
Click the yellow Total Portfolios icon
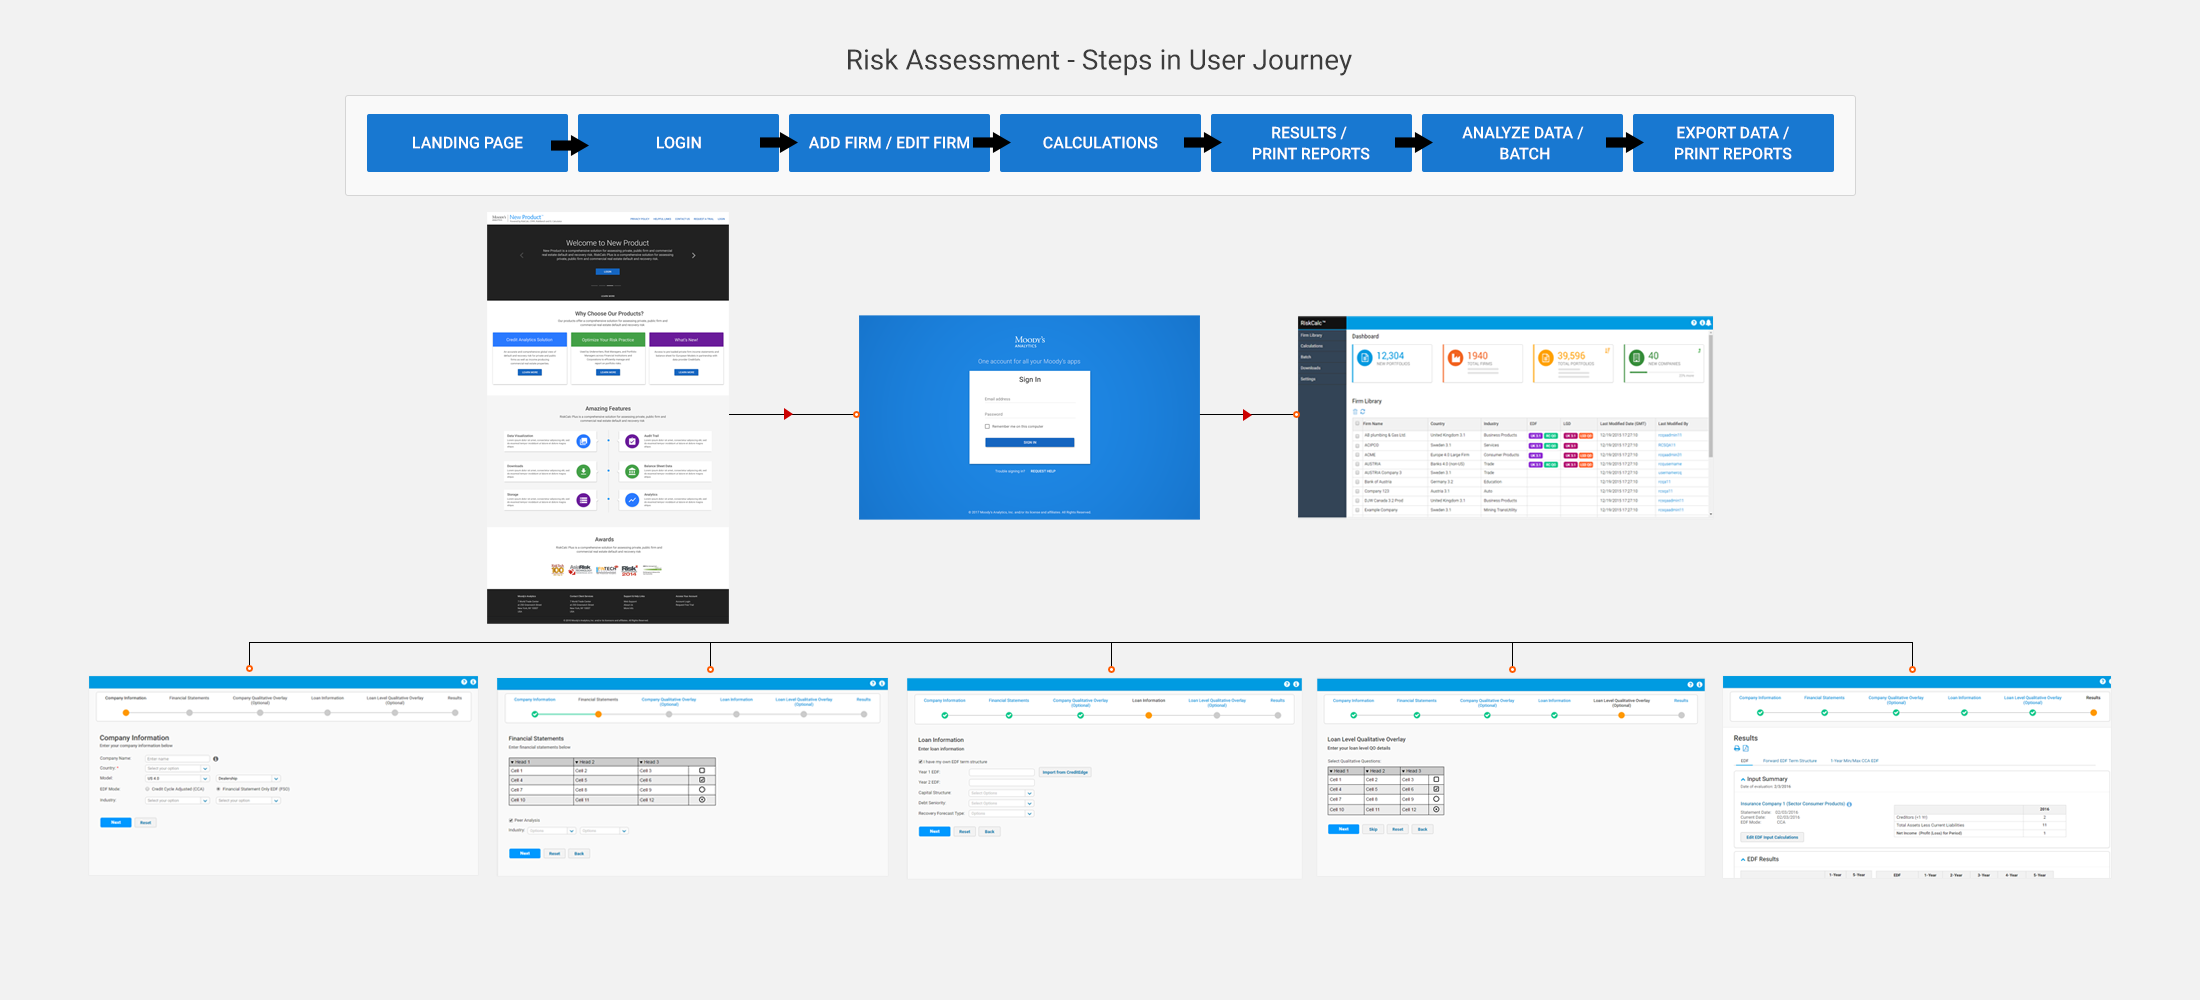[x=1546, y=357]
